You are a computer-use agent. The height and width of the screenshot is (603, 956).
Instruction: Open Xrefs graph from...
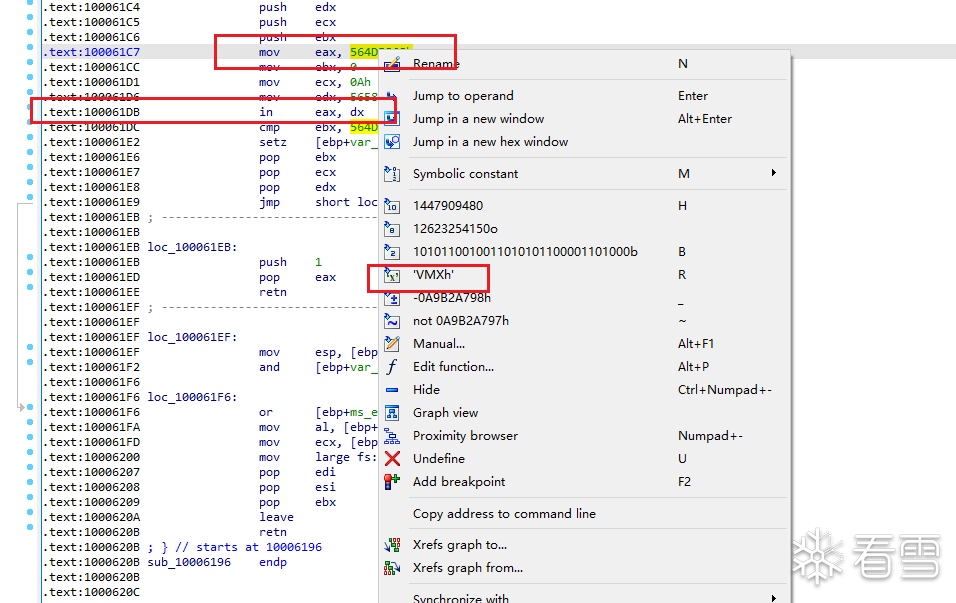(467, 568)
